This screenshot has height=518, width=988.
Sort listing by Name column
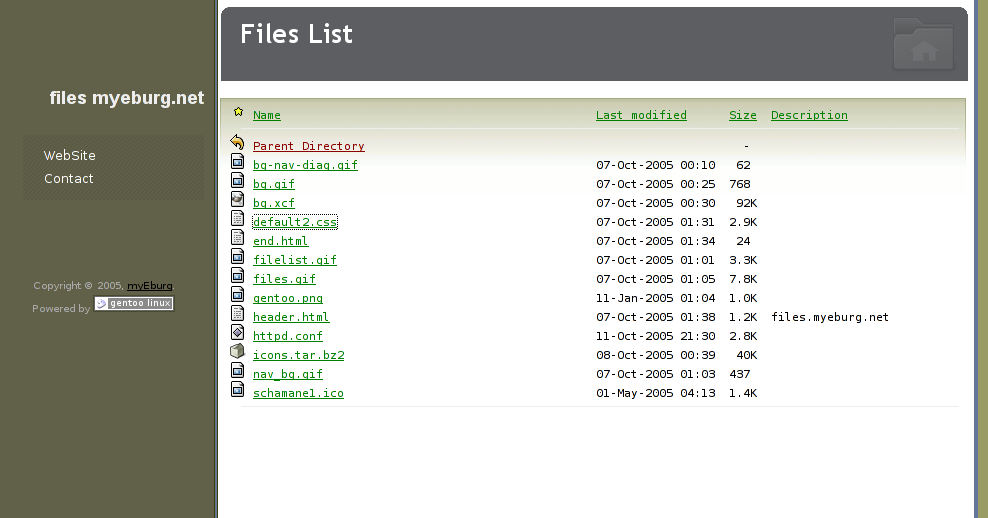[267, 115]
